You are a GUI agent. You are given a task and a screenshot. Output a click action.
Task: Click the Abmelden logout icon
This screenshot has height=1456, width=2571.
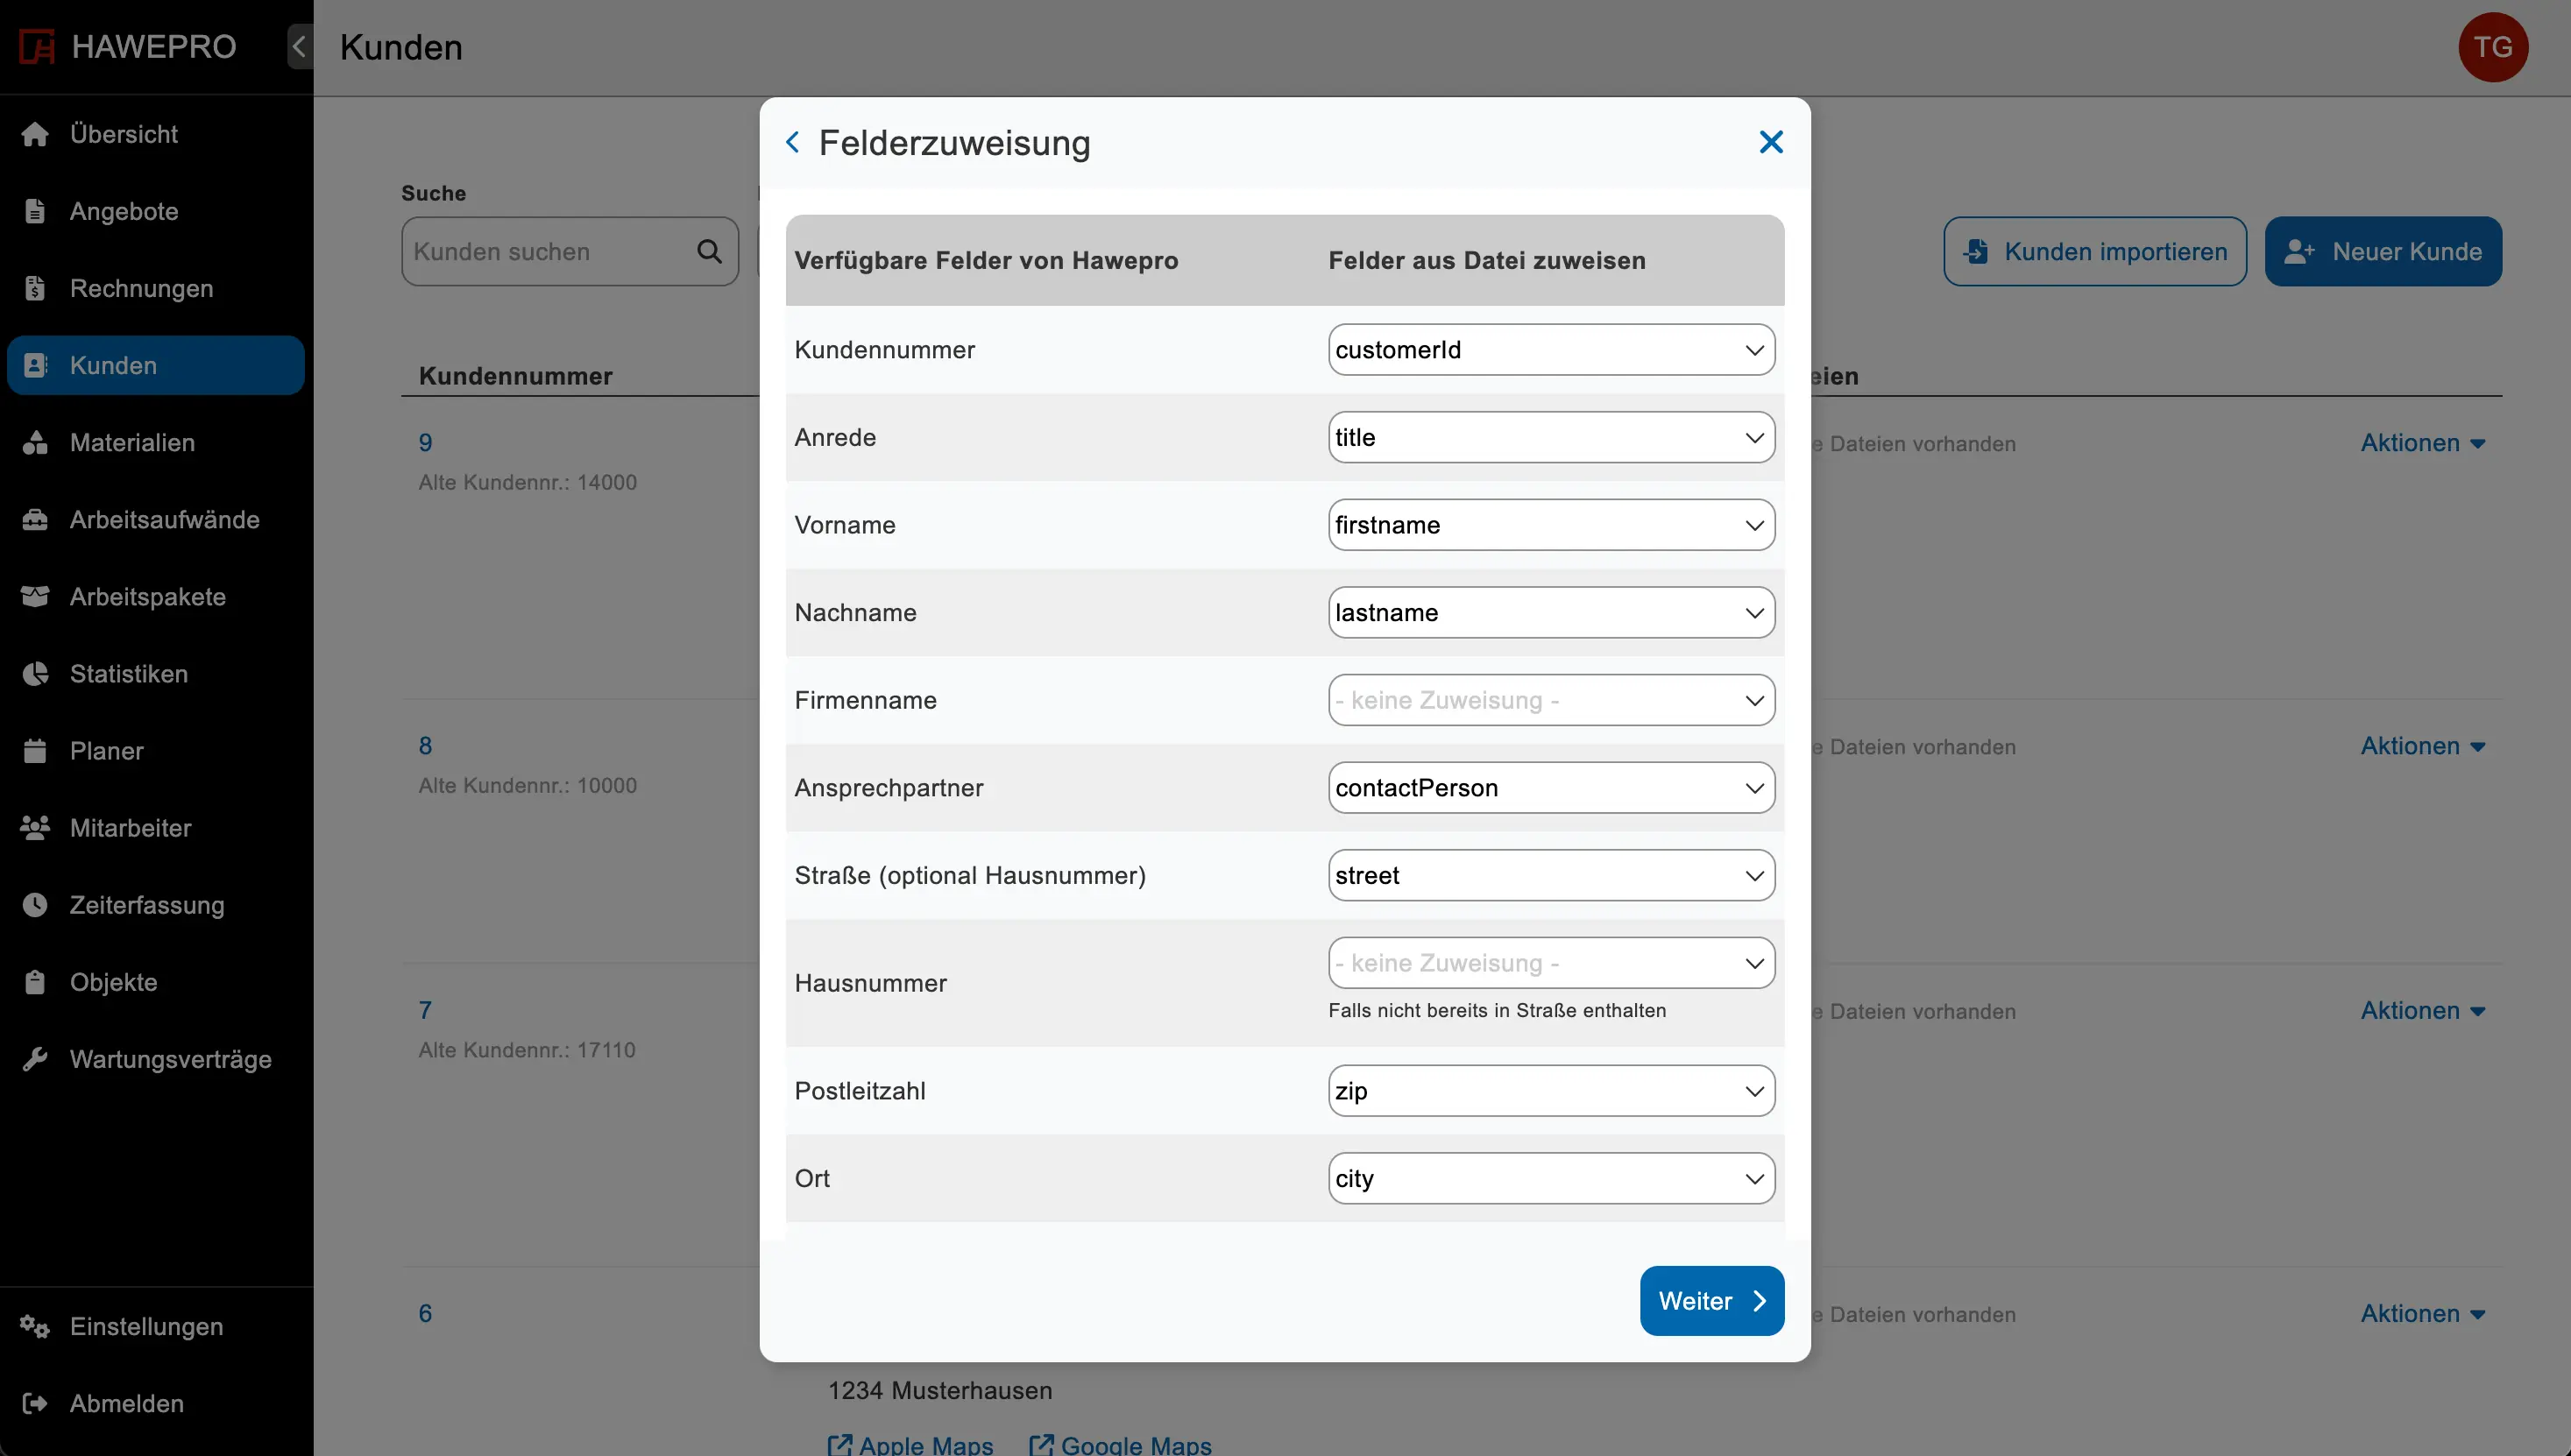click(35, 1403)
